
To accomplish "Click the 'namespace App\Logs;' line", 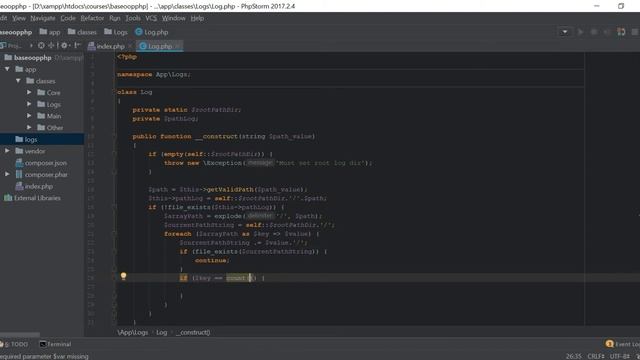I will pyautogui.click(x=154, y=74).
